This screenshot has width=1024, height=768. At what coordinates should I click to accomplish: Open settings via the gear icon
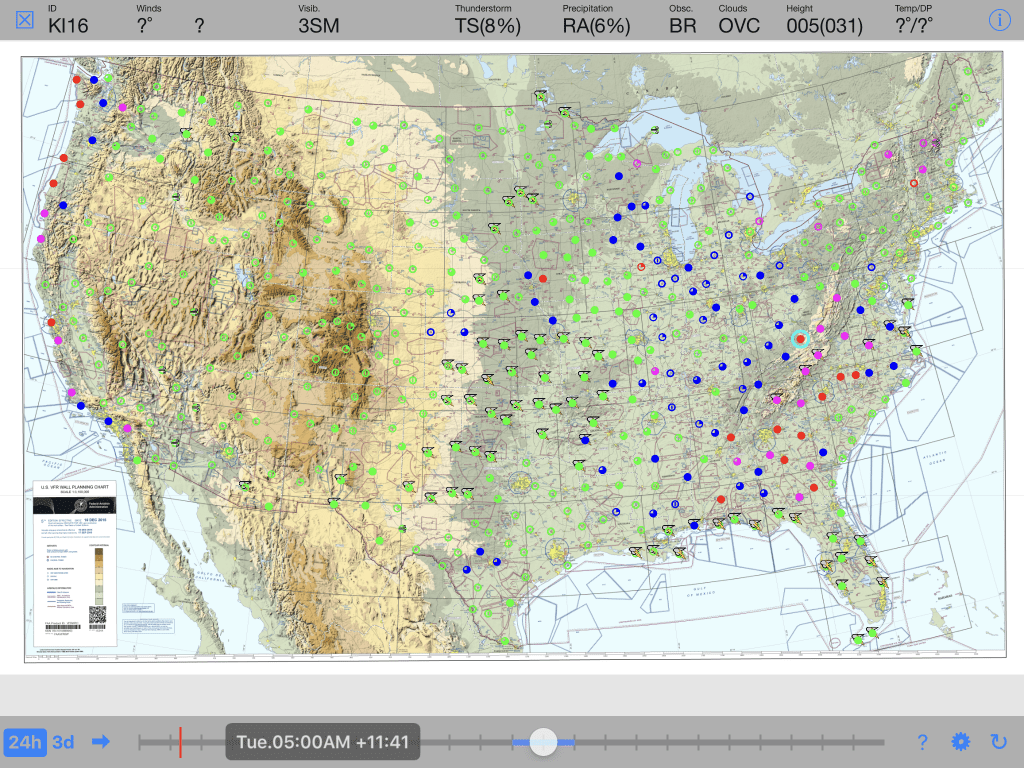pos(960,742)
